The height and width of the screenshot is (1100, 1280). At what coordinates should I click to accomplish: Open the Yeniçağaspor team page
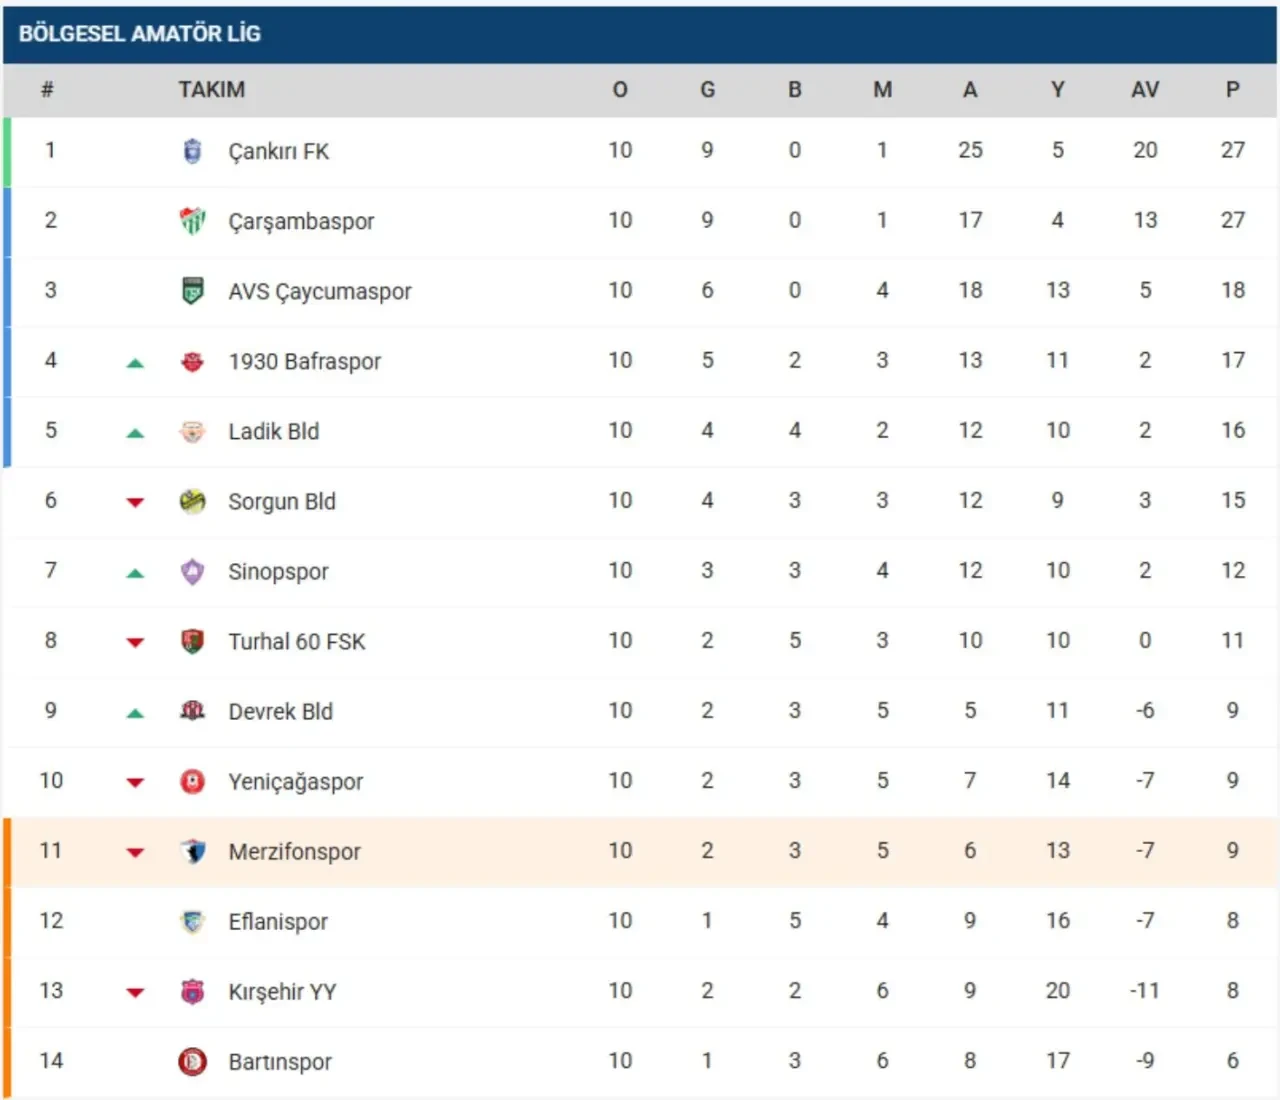(x=296, y=781)
